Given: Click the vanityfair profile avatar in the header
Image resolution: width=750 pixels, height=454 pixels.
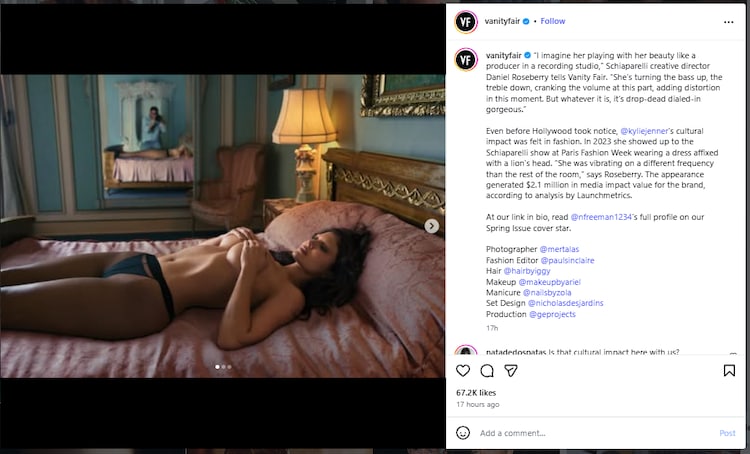Looking at the screenshot, I should click(x=465, y=22).
